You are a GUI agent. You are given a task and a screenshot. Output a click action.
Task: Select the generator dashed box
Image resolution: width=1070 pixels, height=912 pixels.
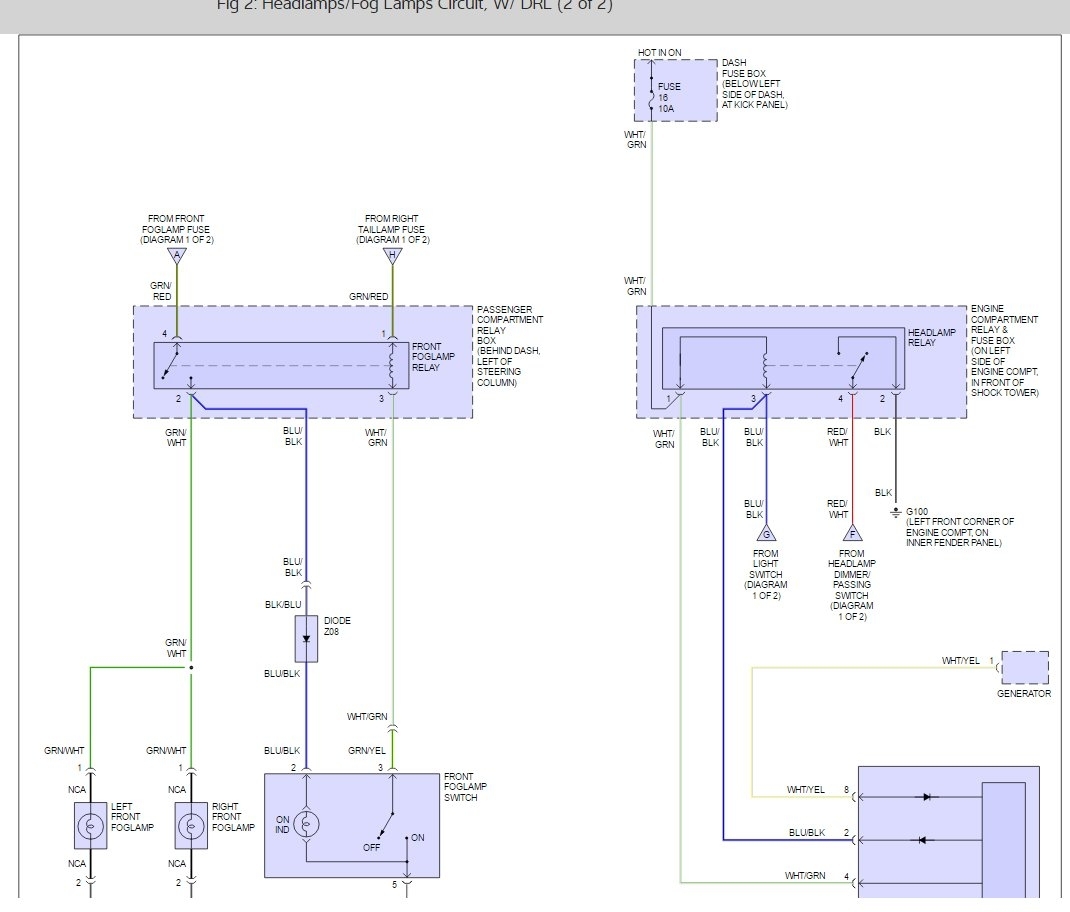click(x=1024, y=668)
